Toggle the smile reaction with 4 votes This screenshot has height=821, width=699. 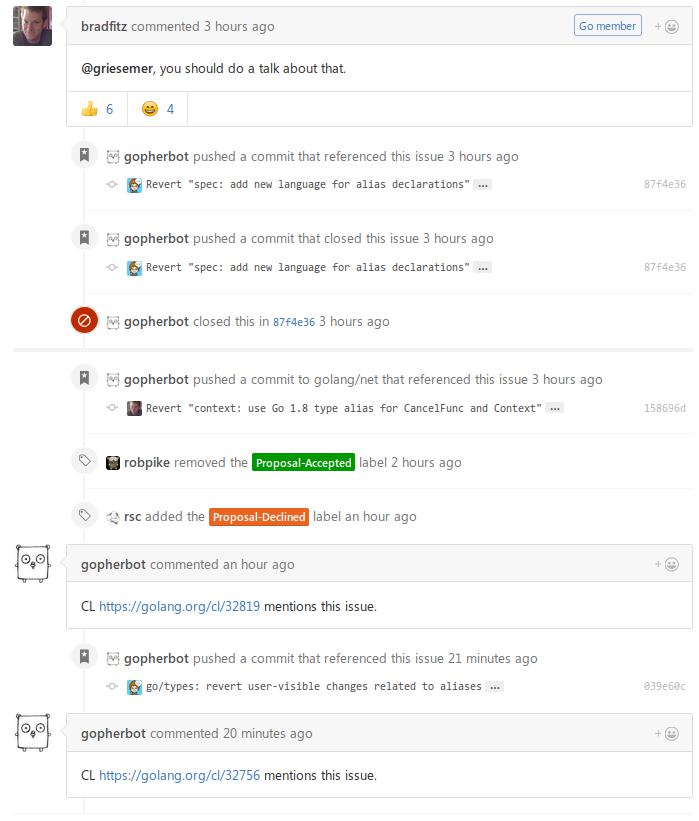158,109
